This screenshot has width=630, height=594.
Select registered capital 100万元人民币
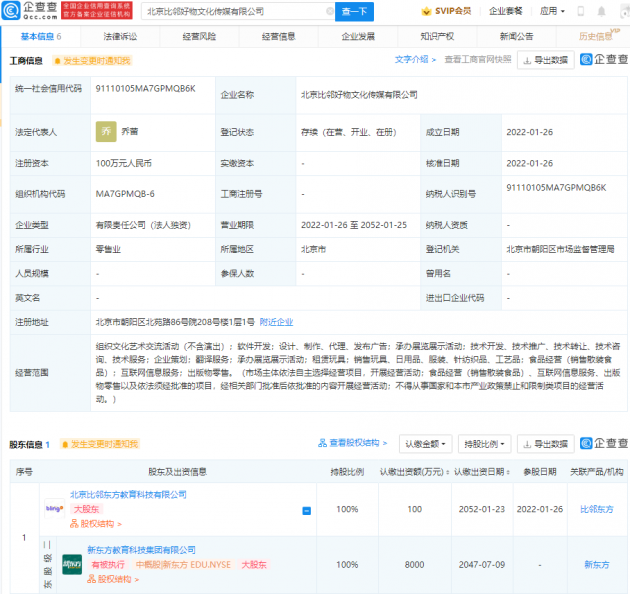(x=124, y=163)
